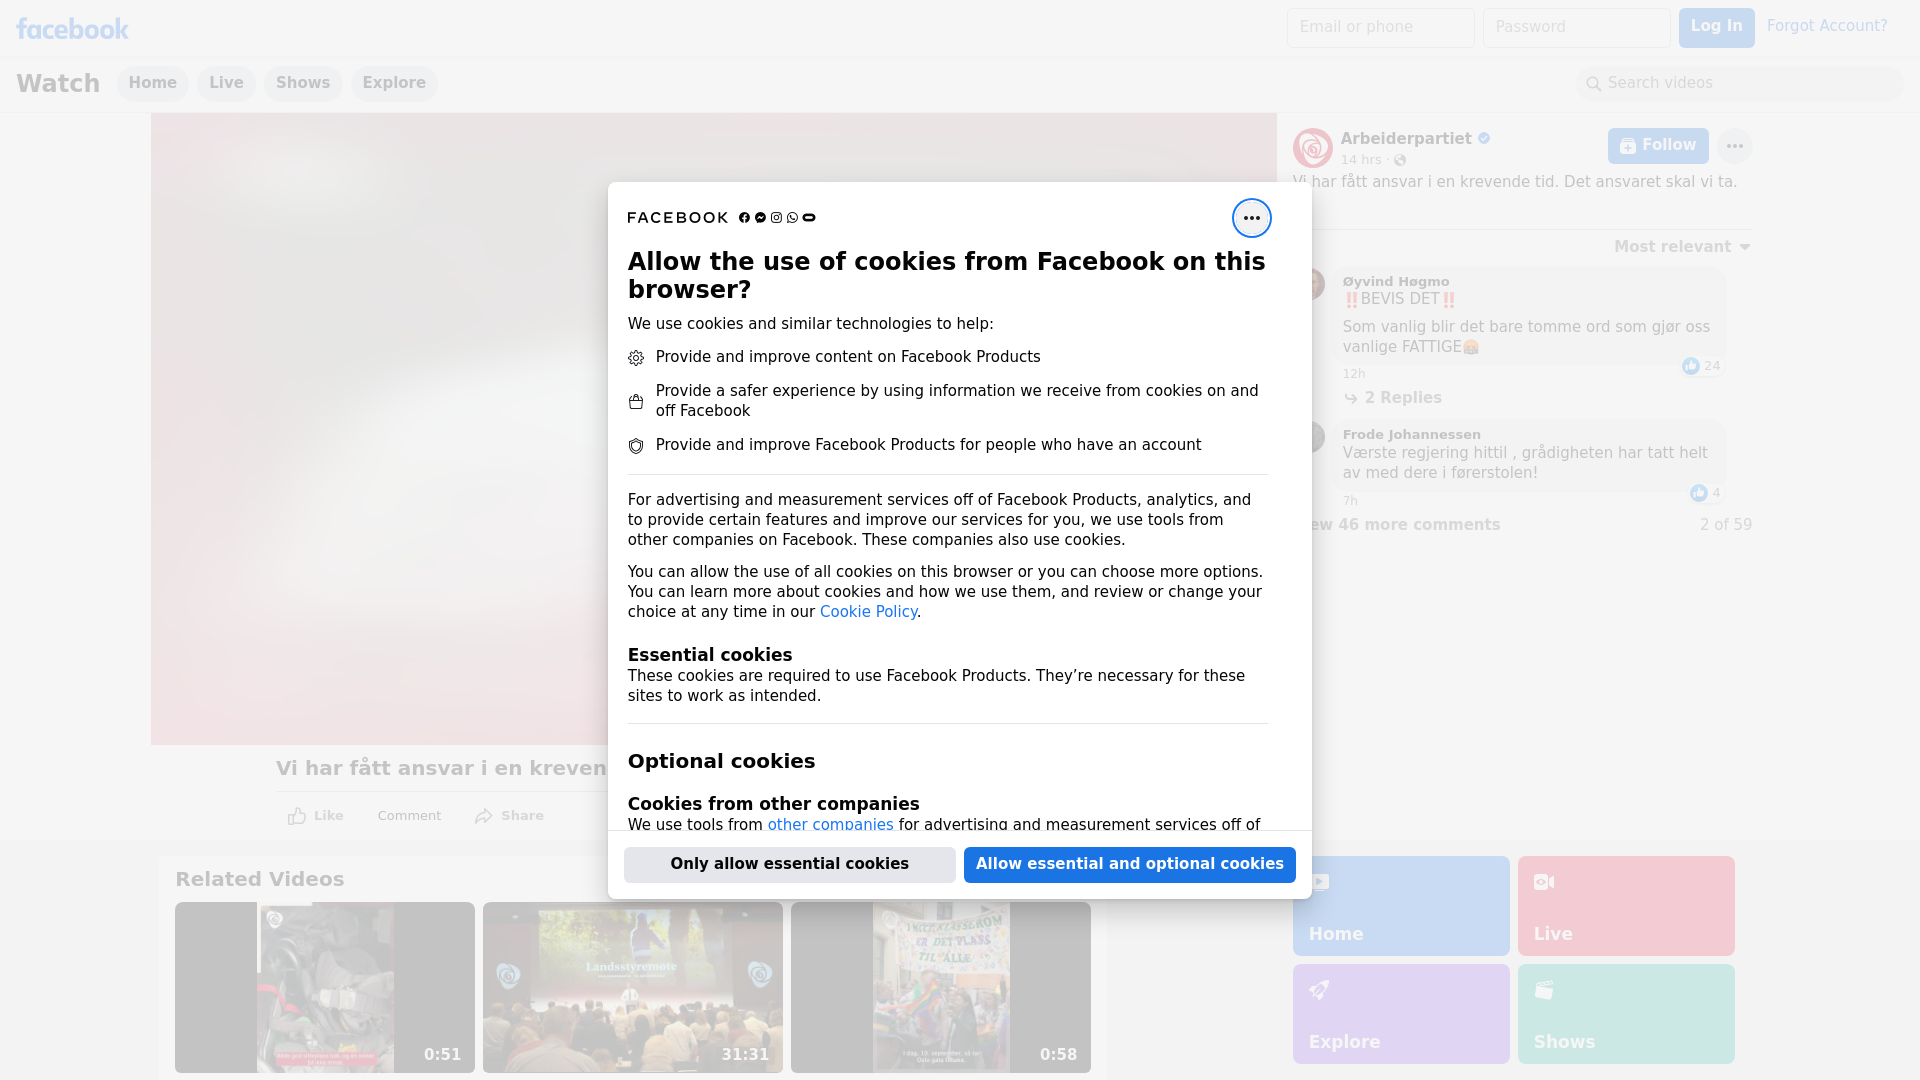
Task: Click the Like thumbs-up icon under video
Action: pos(297,816)
